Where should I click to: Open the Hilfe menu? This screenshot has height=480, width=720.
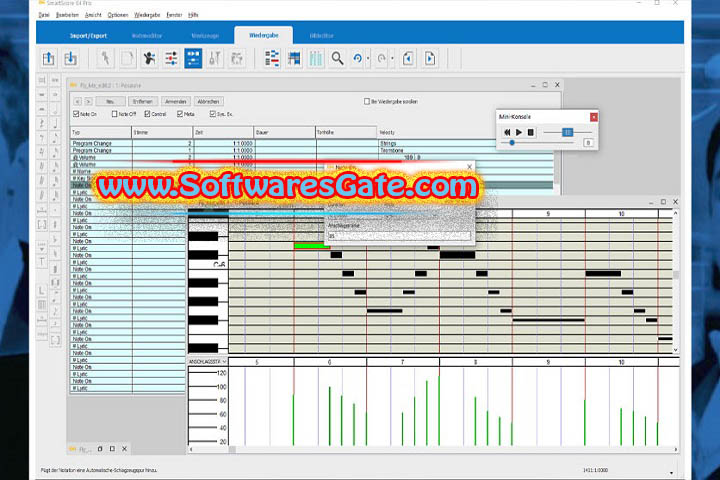coord(193,15)
